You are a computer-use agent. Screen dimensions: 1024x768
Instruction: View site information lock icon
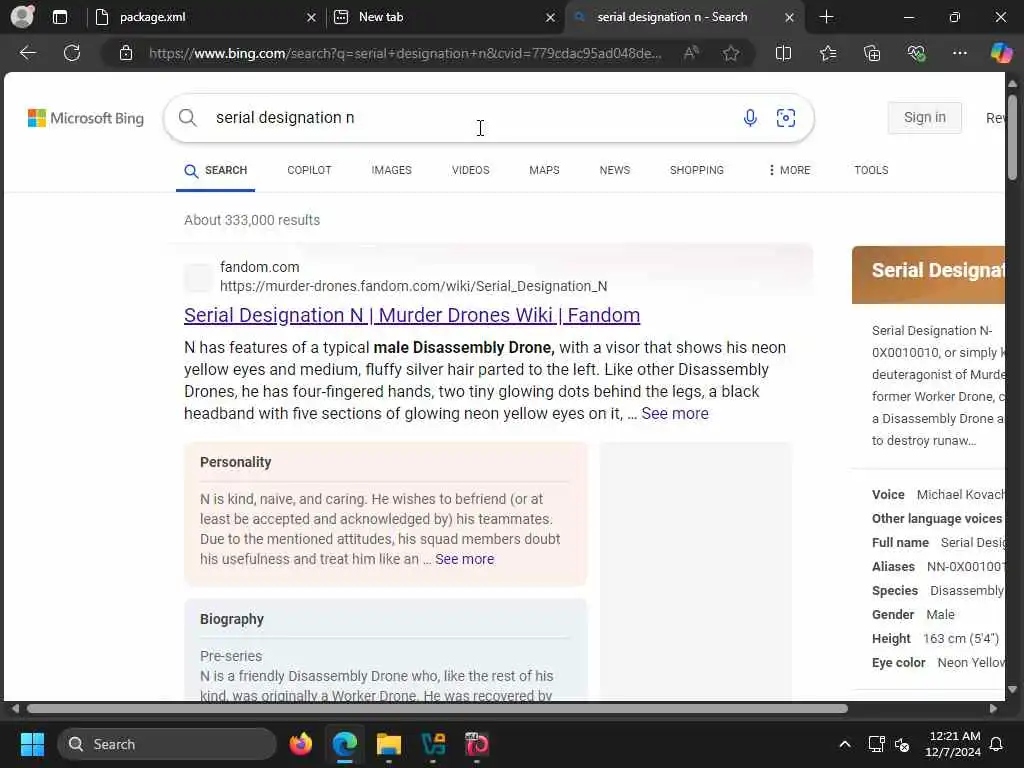pos(126,53)
